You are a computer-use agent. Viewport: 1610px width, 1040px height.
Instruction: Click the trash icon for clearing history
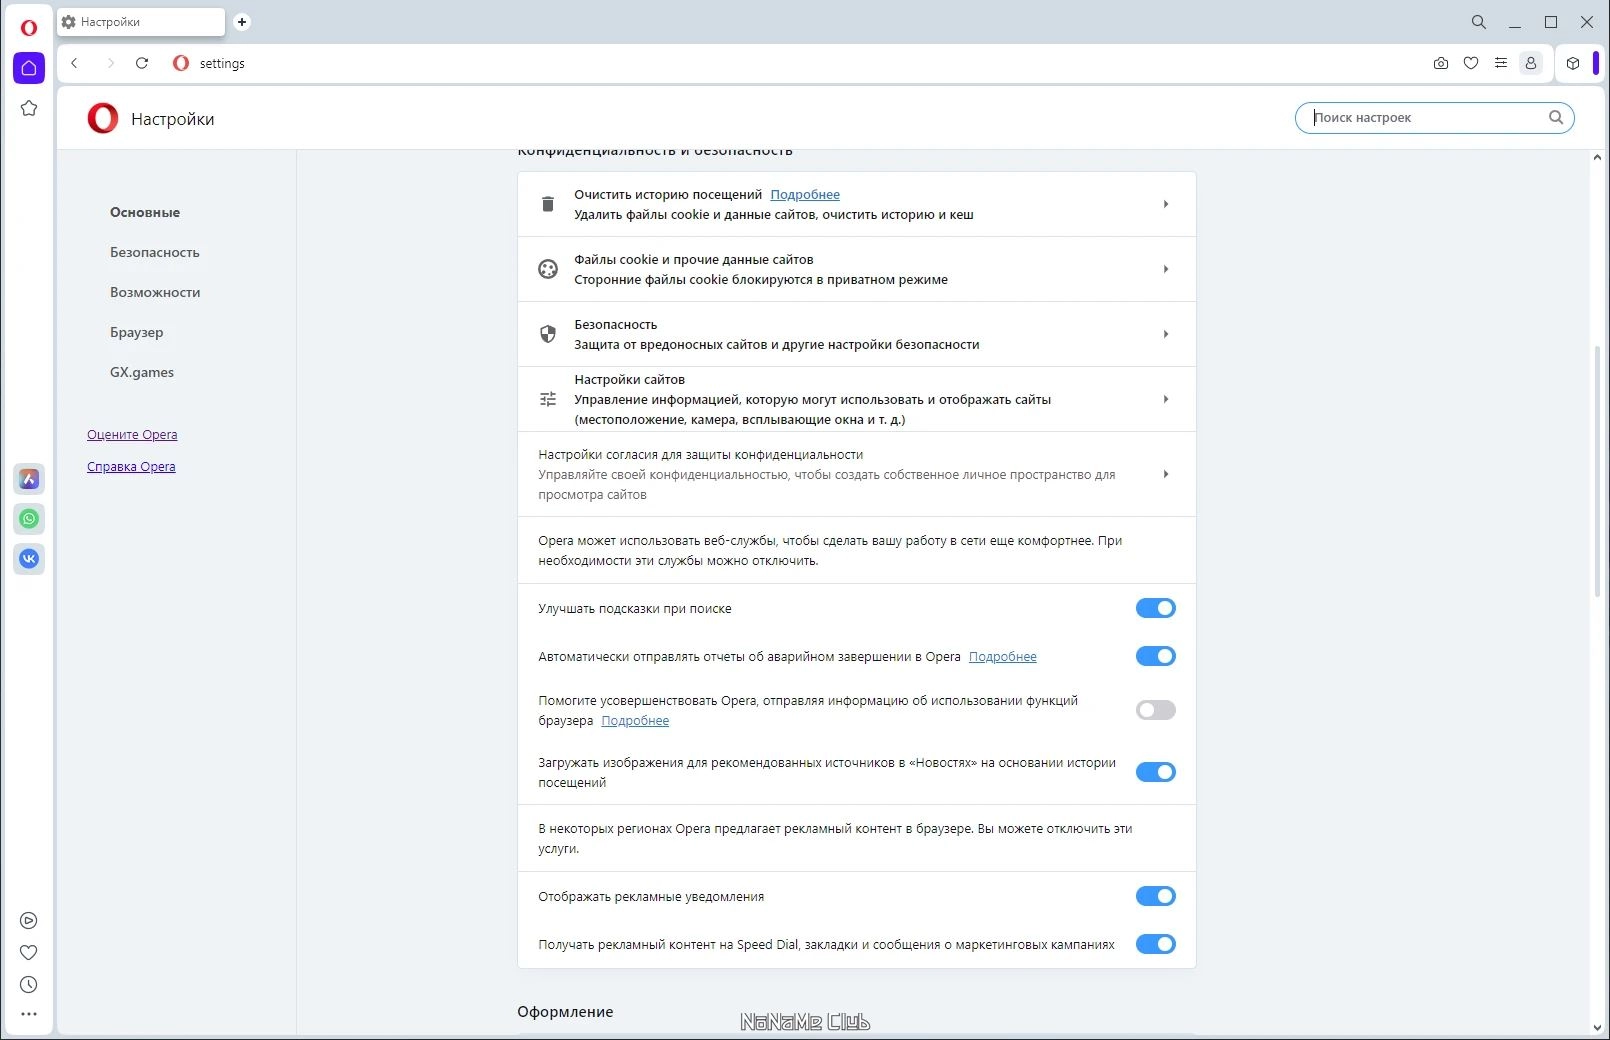pyautogui.click(x=548, y=204)
